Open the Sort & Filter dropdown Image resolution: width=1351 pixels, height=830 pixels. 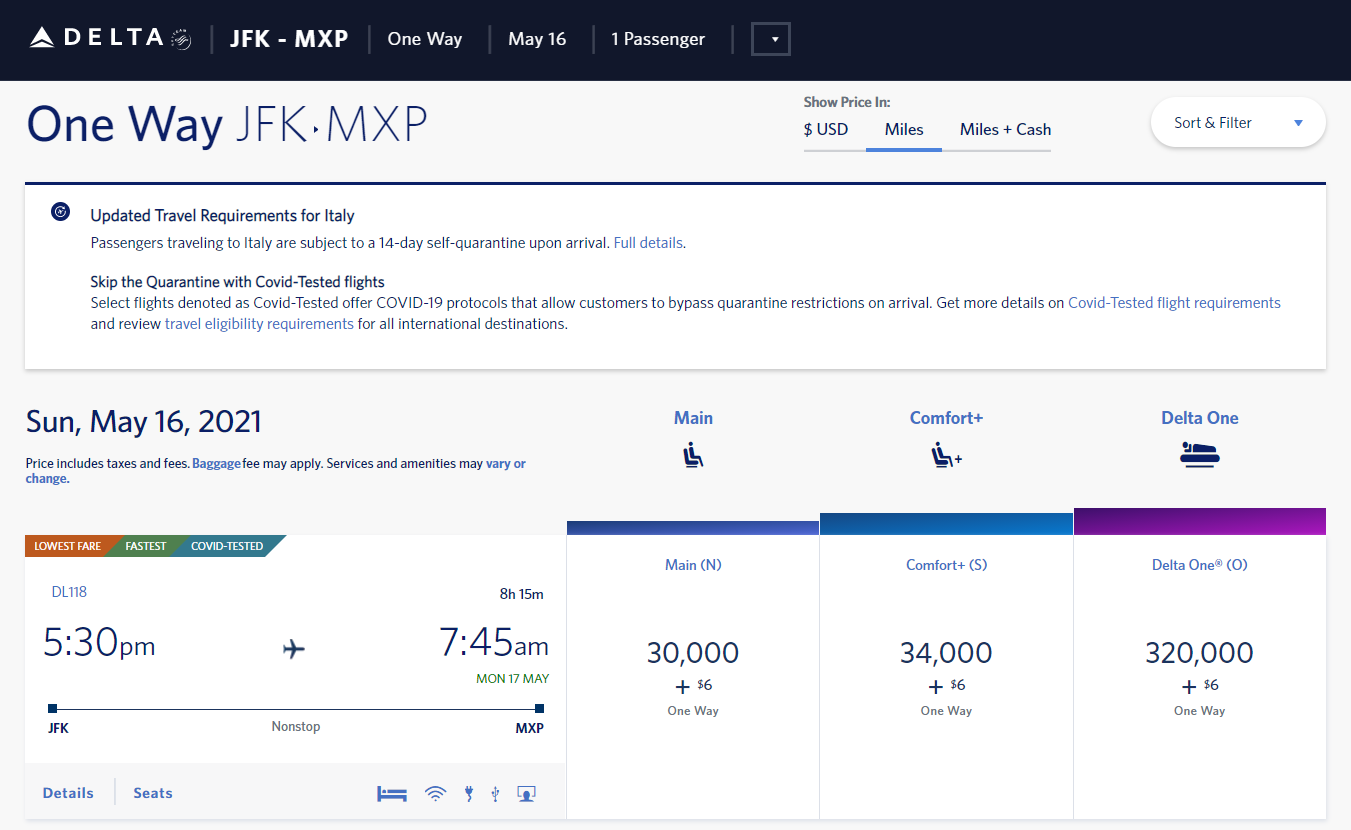(x=1237, y=122)
